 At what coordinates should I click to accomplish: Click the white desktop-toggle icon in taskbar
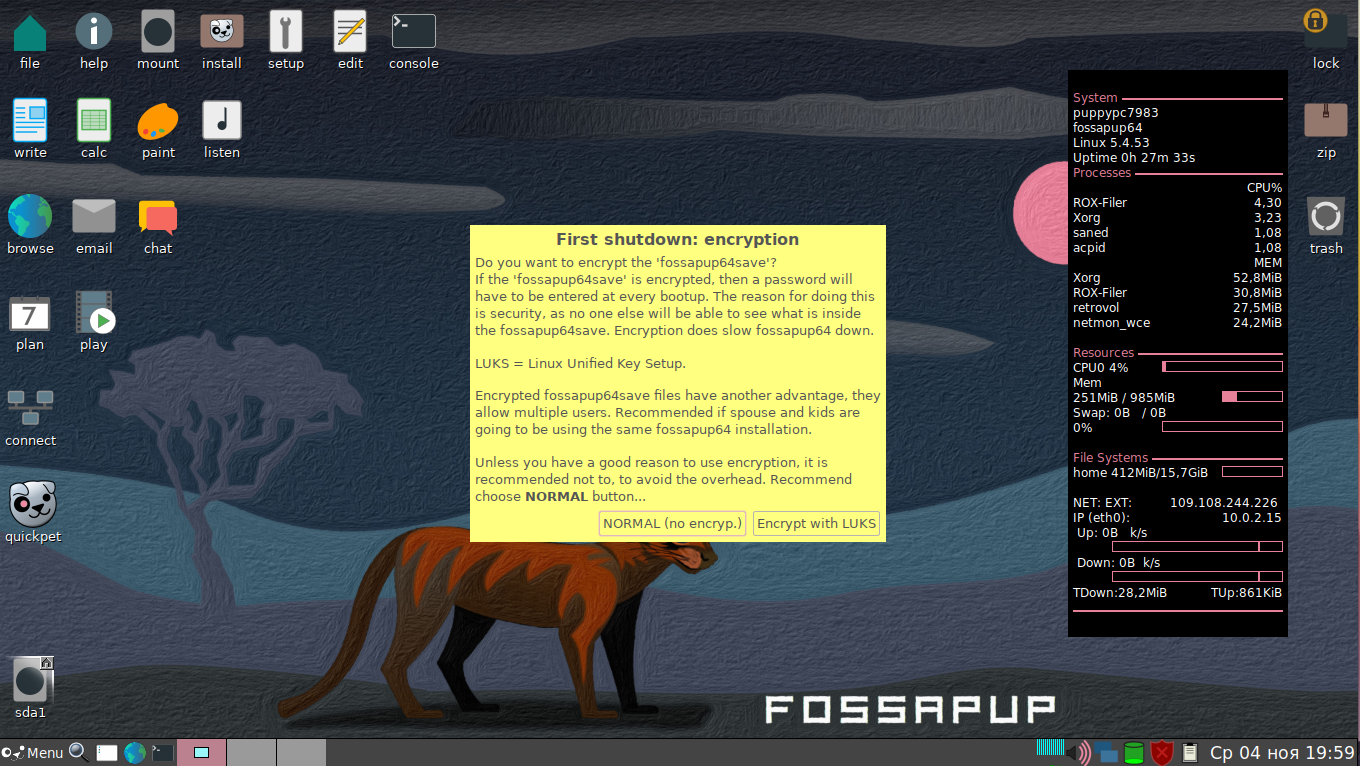tap(107, 753)
